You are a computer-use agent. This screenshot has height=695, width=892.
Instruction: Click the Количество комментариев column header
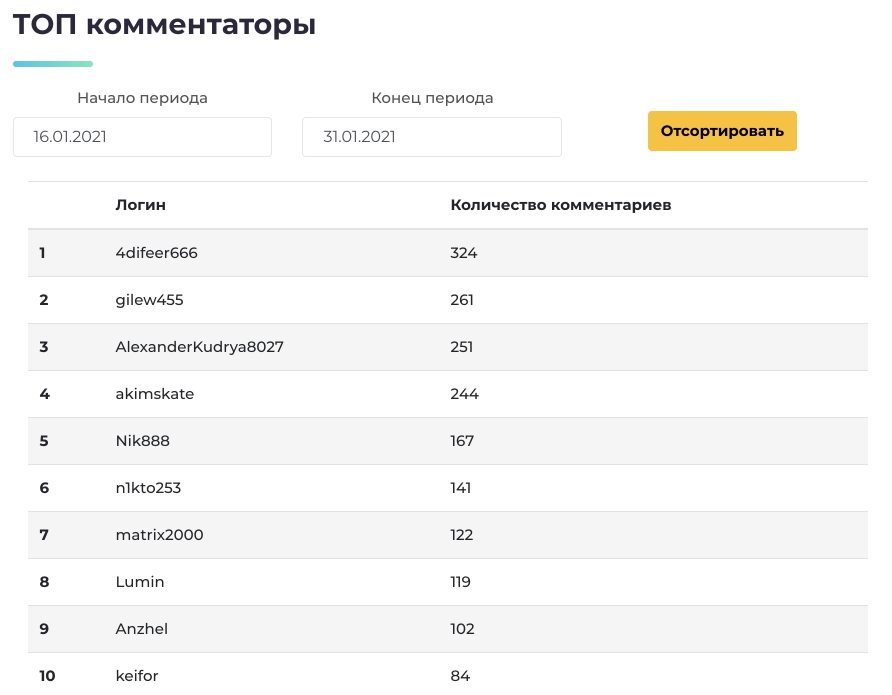[560, 205]
